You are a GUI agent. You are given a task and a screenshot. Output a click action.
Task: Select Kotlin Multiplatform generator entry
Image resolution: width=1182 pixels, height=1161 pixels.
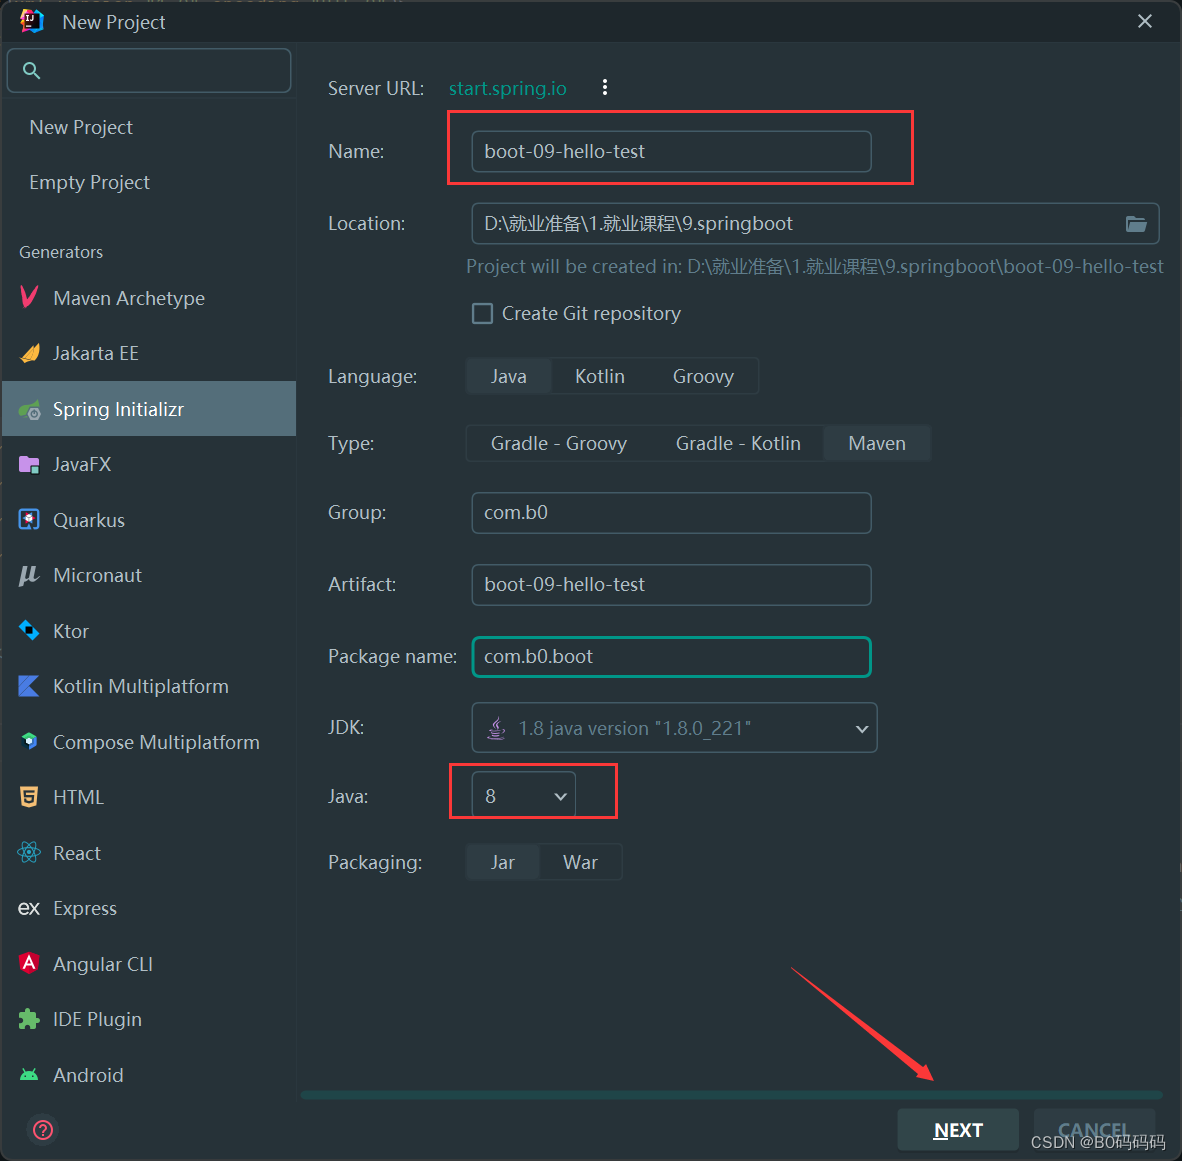tap(149, 686)
